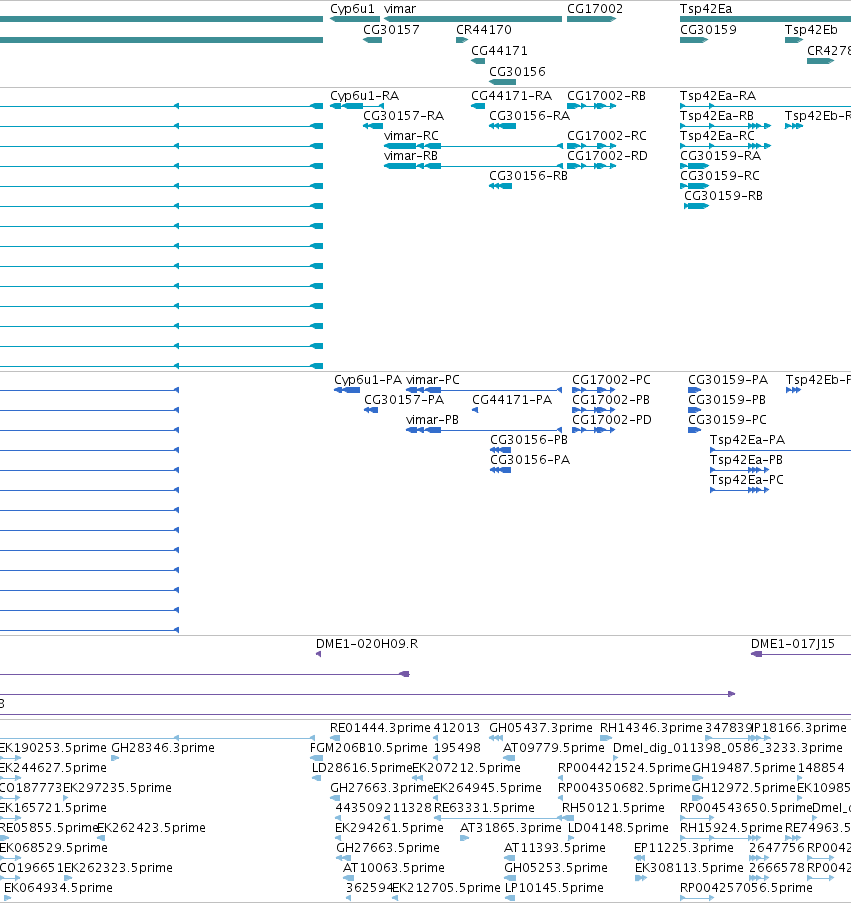Screen dimensions: 851x903
Task: Open the LD28616.5prime EST label
Action: 362,768
